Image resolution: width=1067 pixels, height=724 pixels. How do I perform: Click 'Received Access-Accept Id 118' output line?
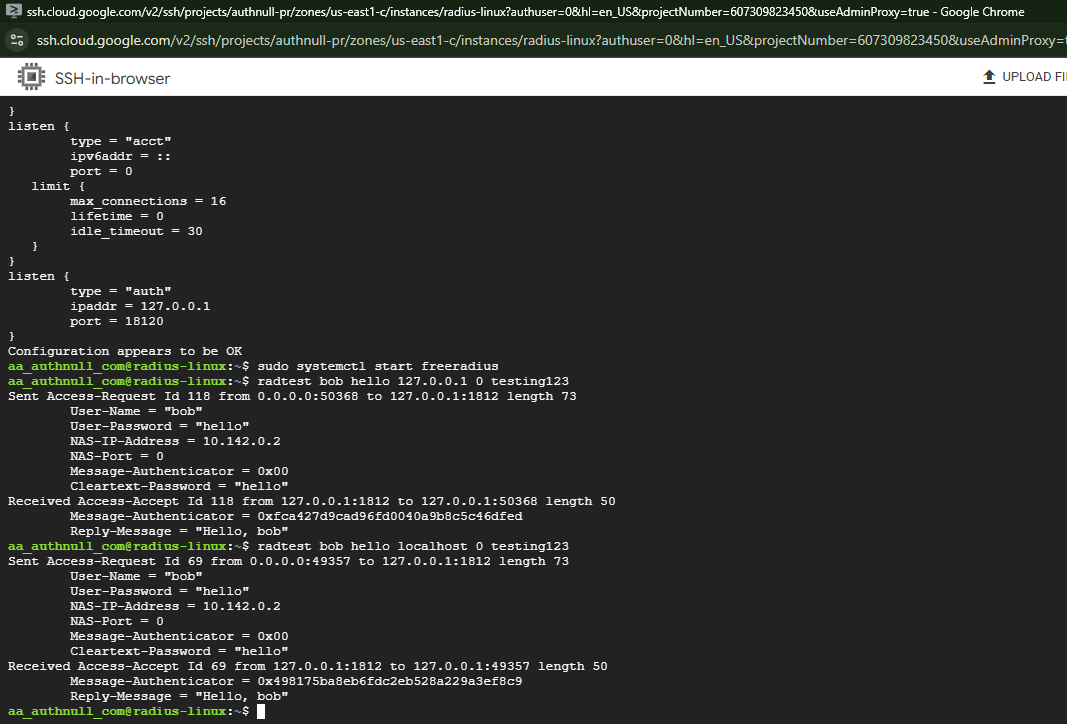pyautogui.click(x=311, y=501)
